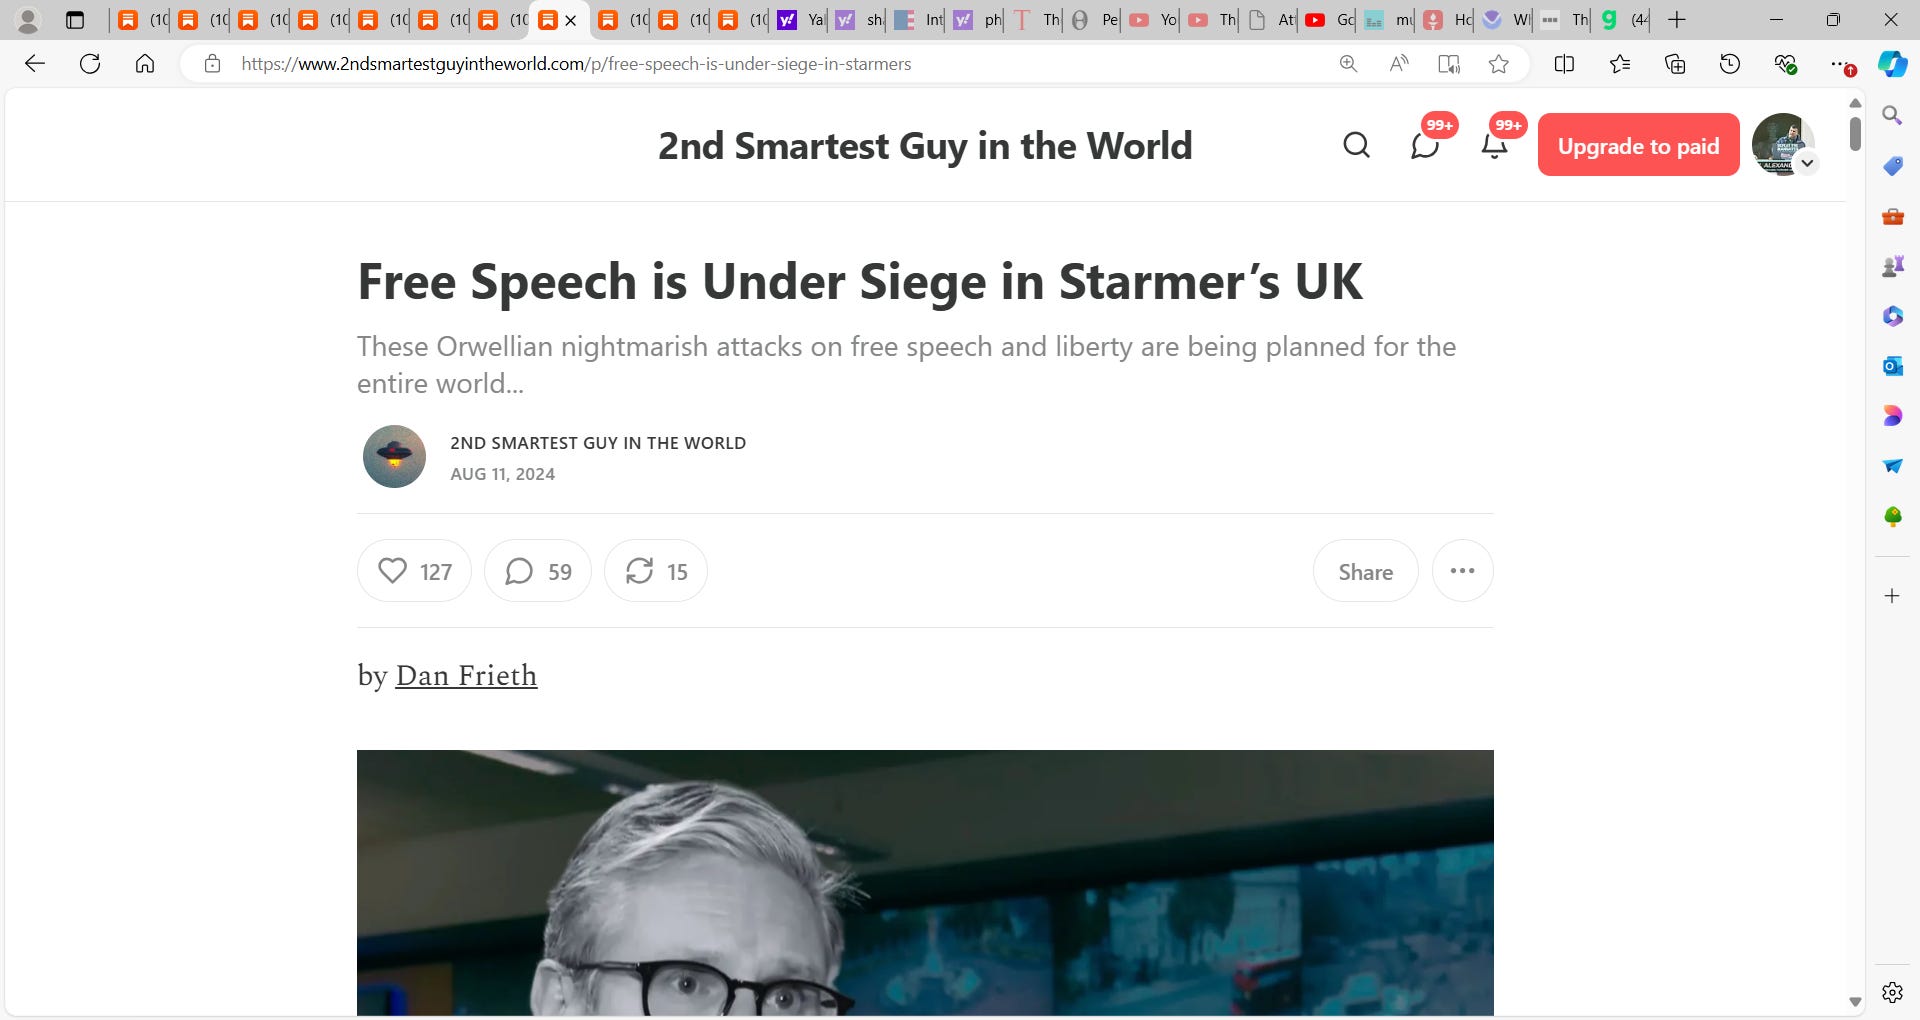Click the author UFO avatar
This screenshot has width=1920, height=1020.
coord(394,457)
